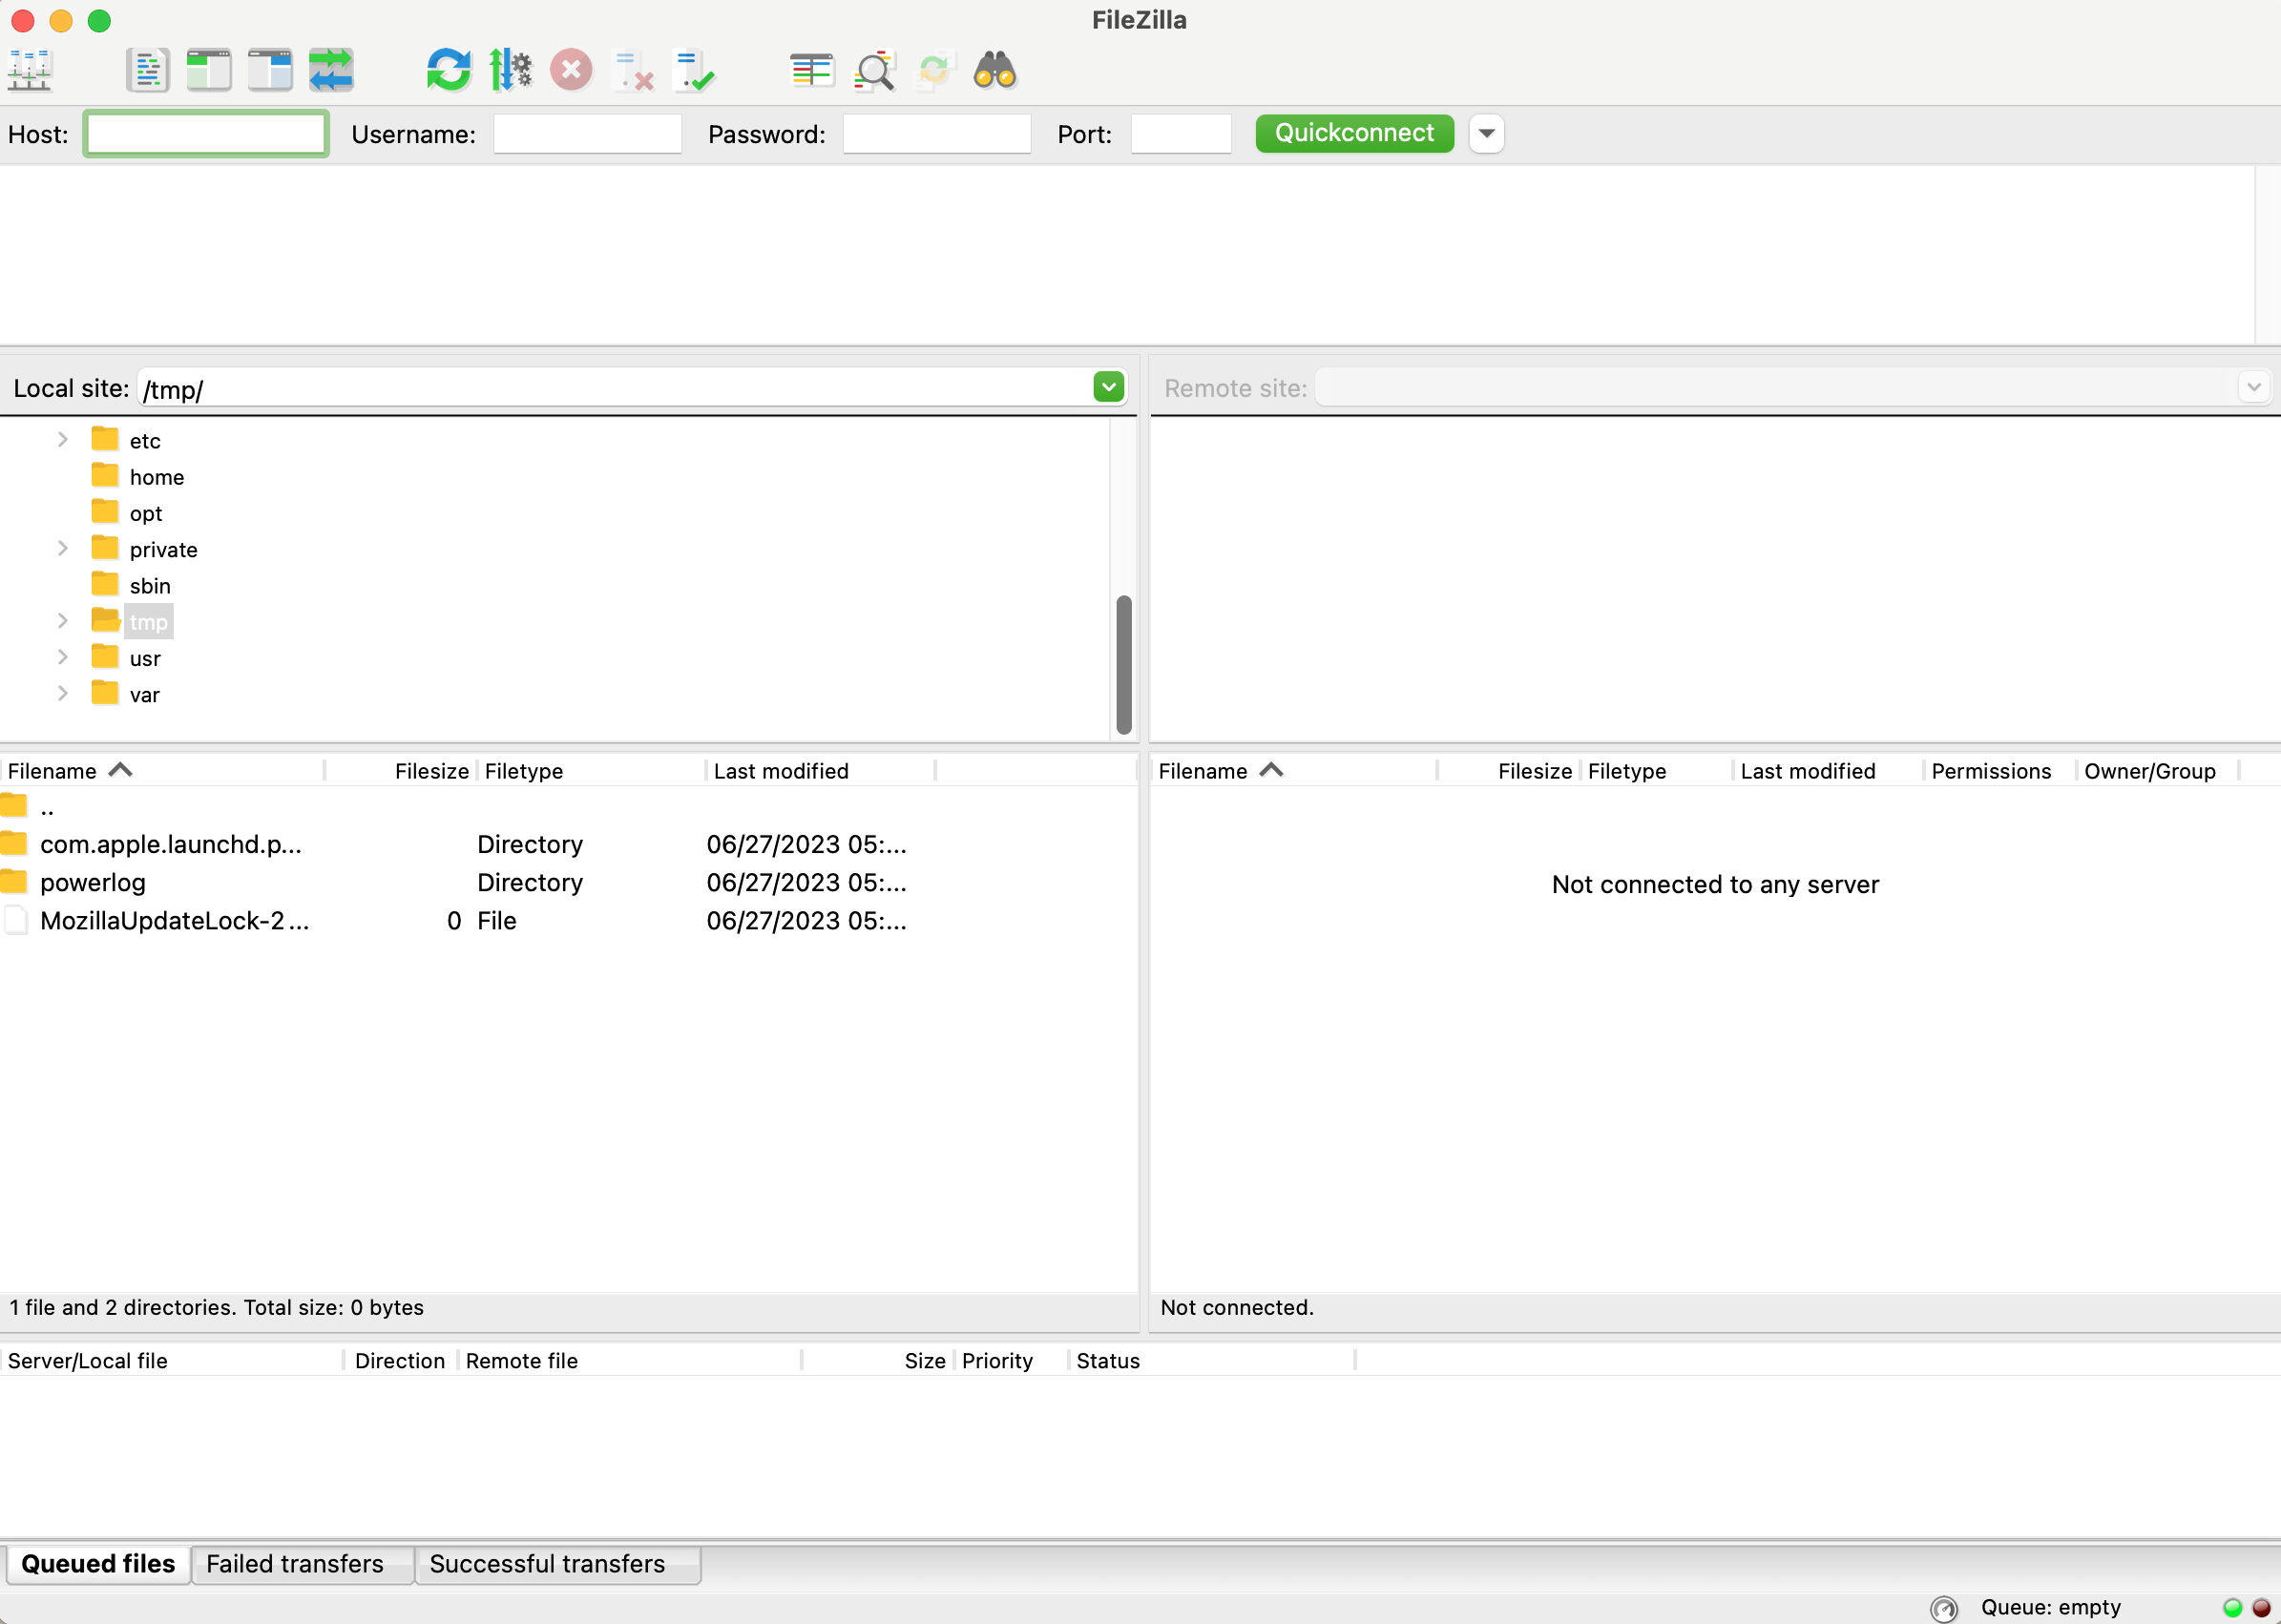This screenshot has height=1624, width=2281.
Task: Refresh the file and folder lists
Action: click(x=447, y=70)
